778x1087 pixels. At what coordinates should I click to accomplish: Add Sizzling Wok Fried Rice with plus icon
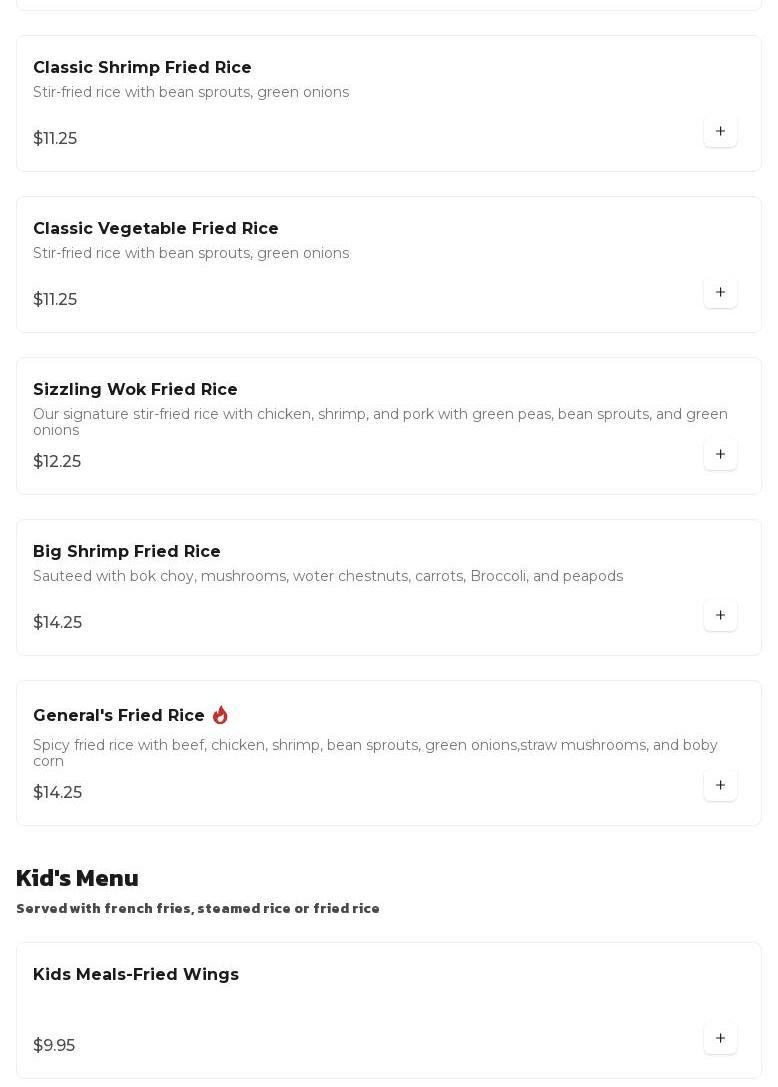point(720,454)
